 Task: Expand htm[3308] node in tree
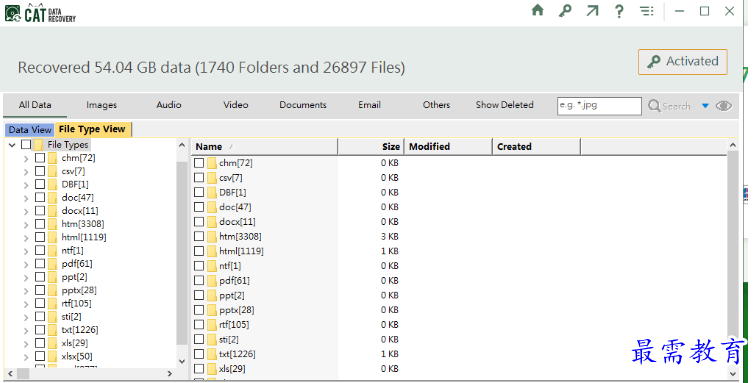coord(26,224)
